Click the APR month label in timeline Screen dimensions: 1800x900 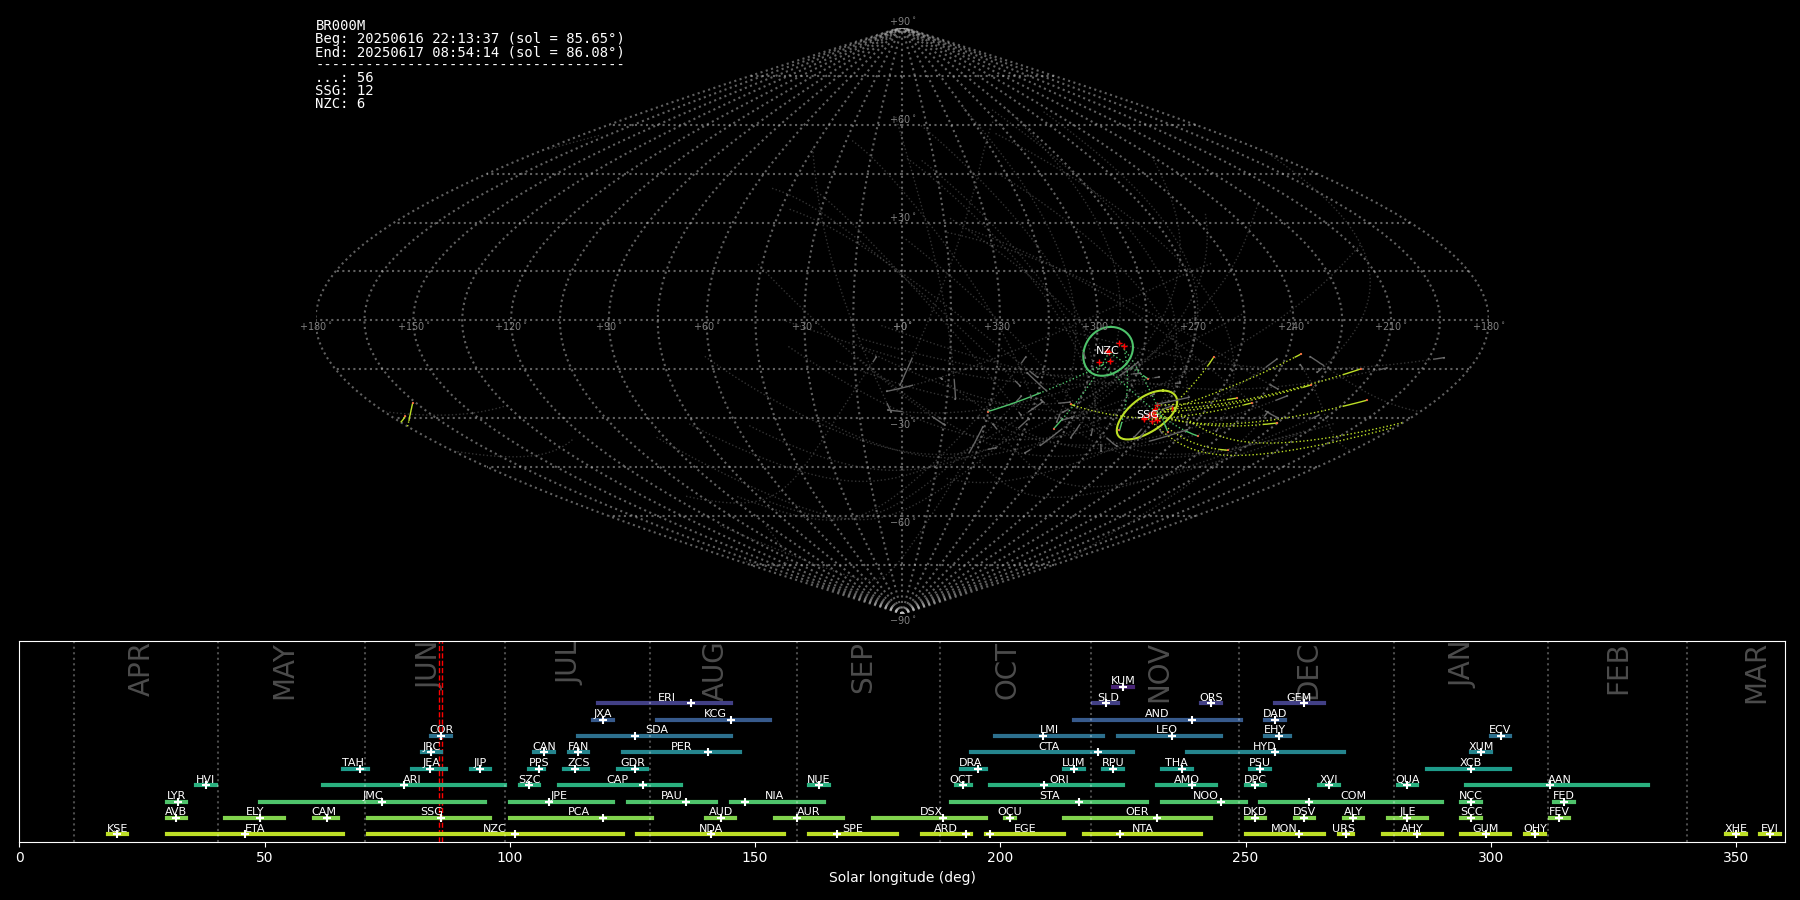[140, 670]
